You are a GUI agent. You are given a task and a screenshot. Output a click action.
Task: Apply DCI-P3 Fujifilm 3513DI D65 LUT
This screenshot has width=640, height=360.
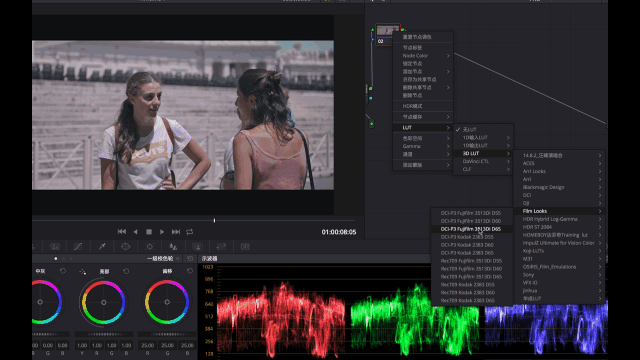[x=472, y=229]
